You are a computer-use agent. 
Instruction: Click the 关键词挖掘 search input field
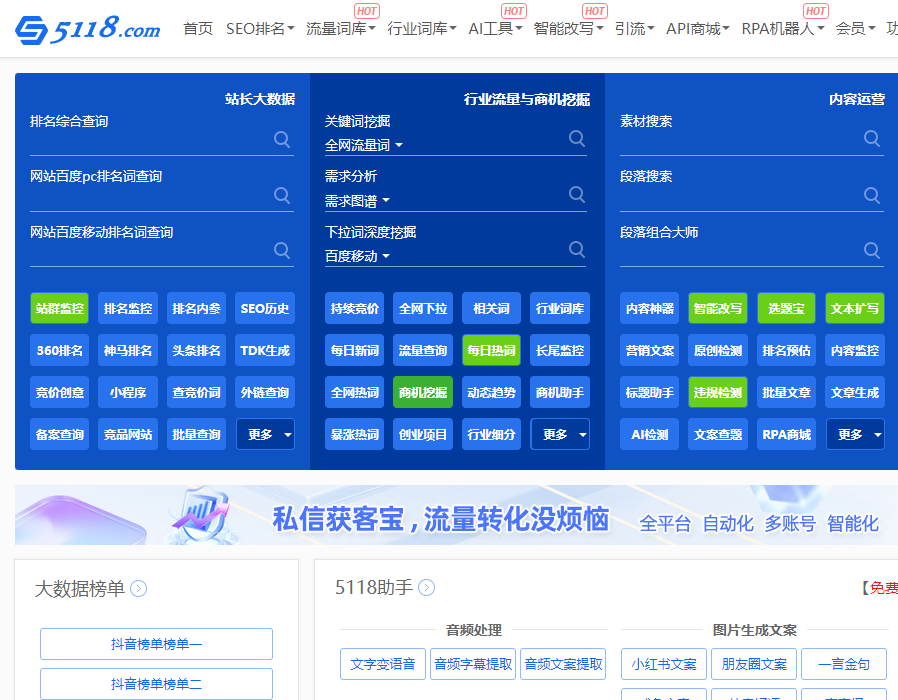(486, 144)
